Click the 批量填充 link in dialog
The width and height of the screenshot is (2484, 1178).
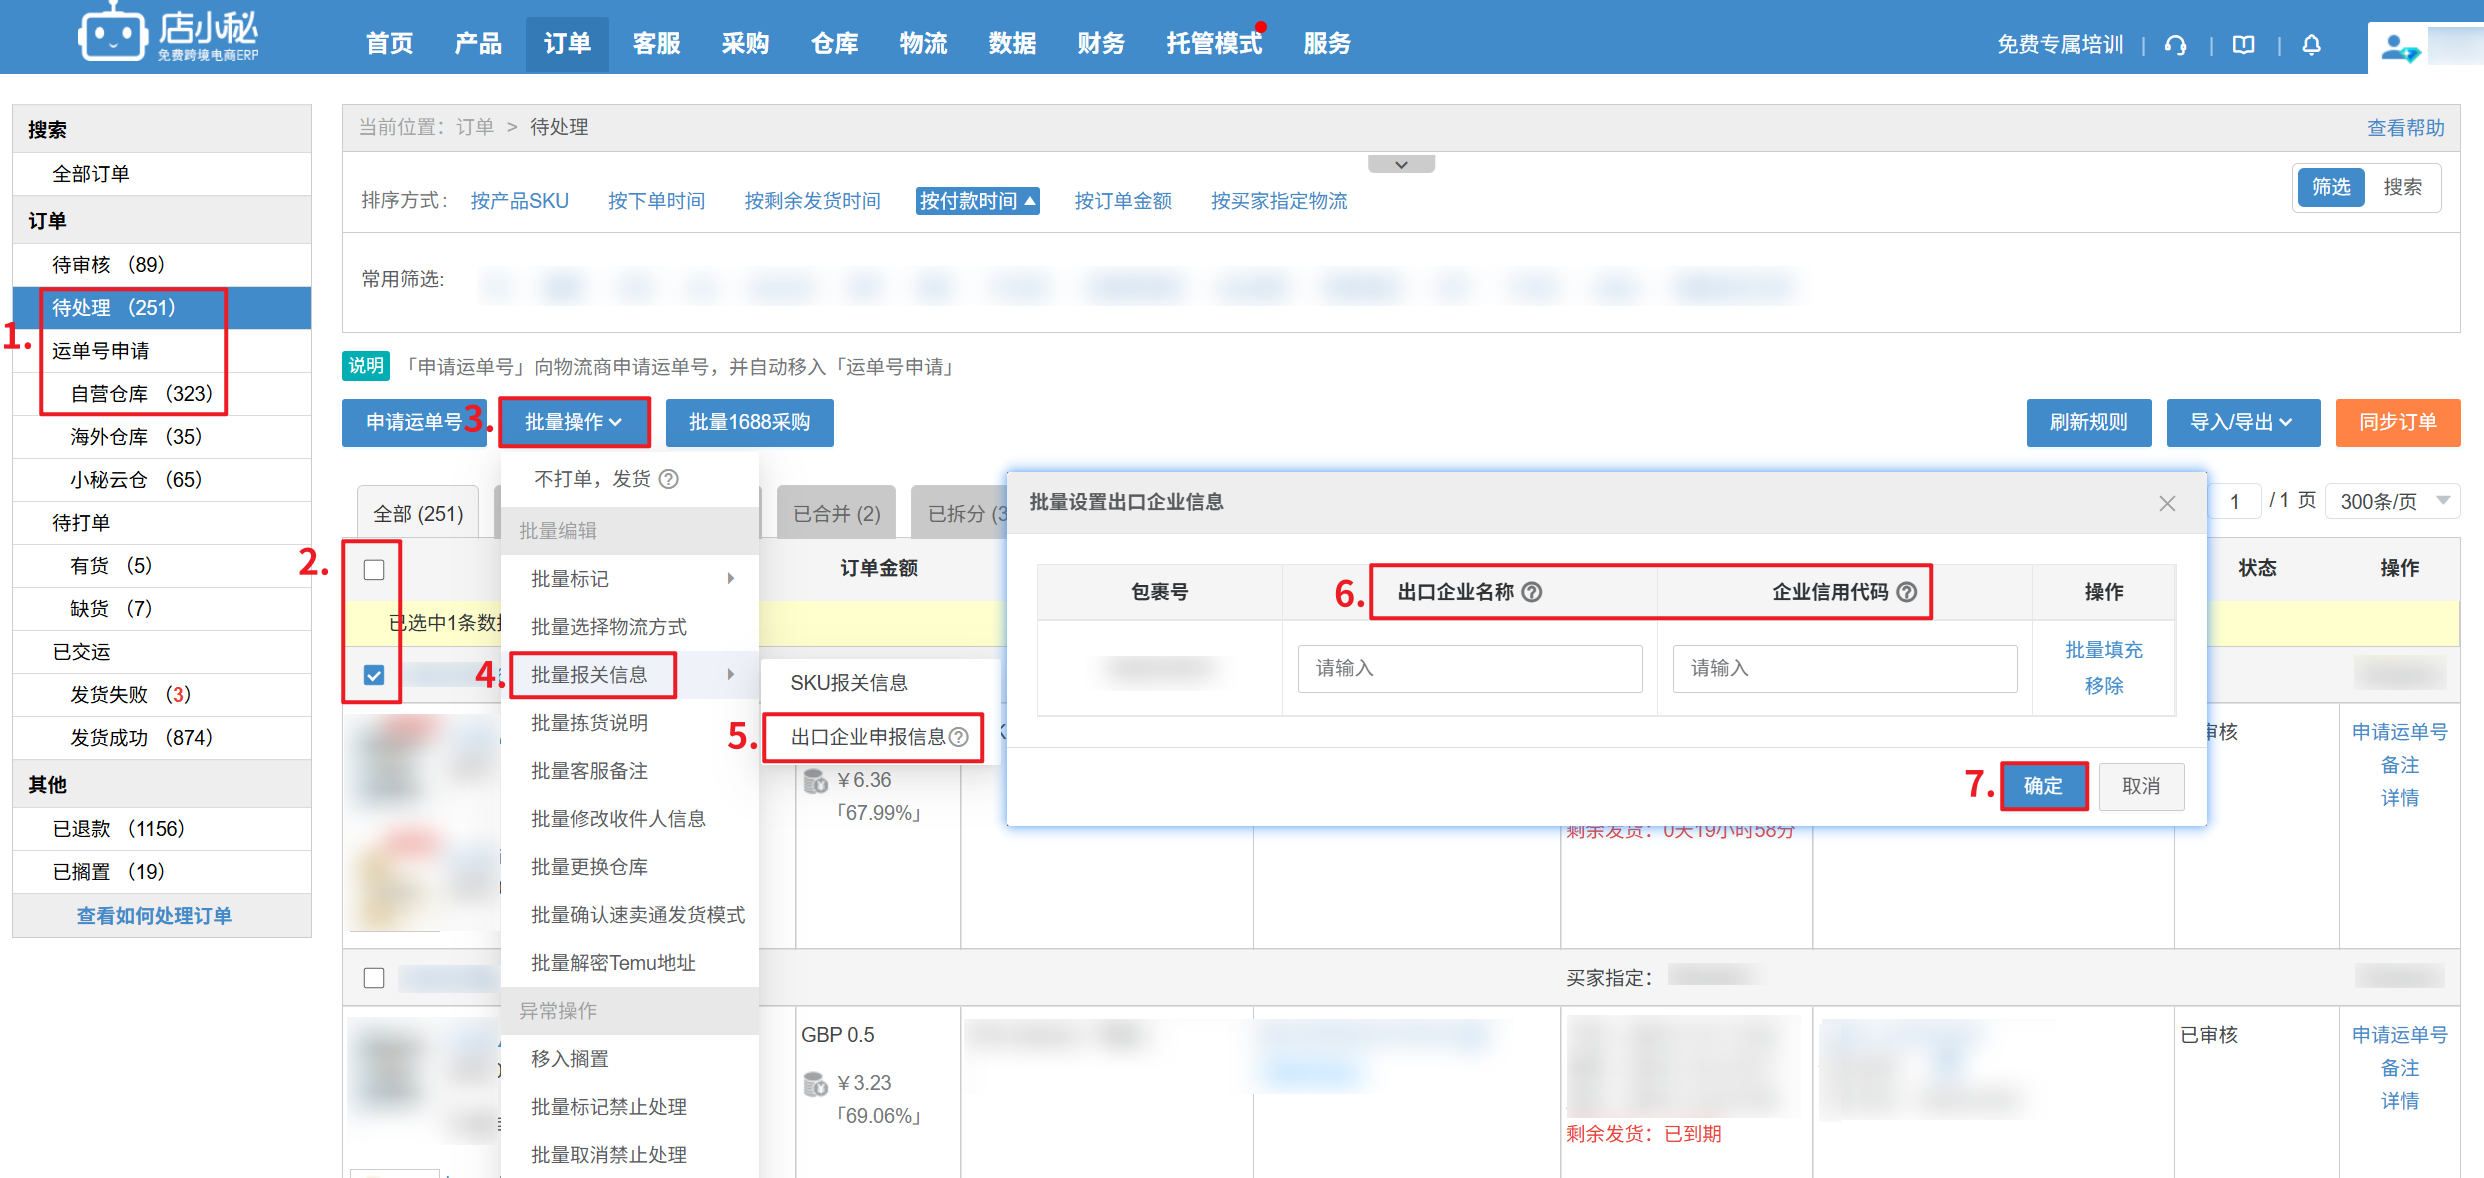pos(2103,650)
